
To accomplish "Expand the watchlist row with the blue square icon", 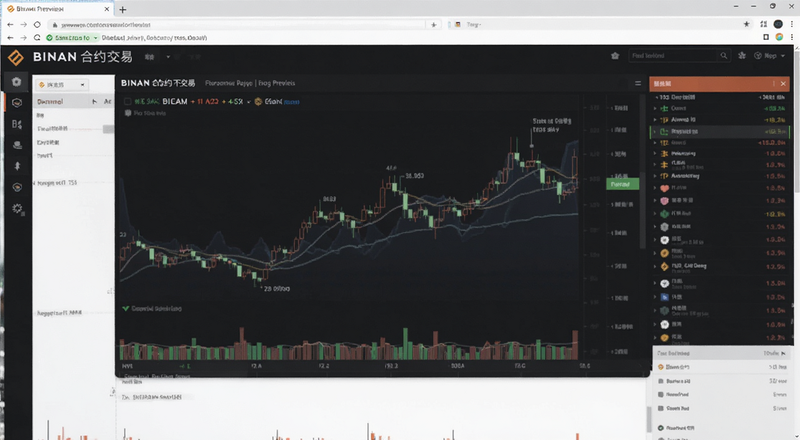I will [x=656, y=297].
